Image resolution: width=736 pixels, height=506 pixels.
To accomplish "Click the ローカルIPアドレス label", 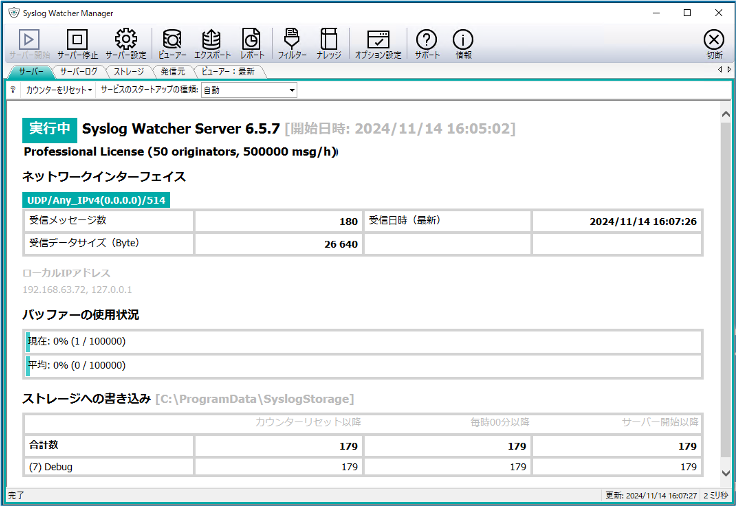I will click(66, 273).
